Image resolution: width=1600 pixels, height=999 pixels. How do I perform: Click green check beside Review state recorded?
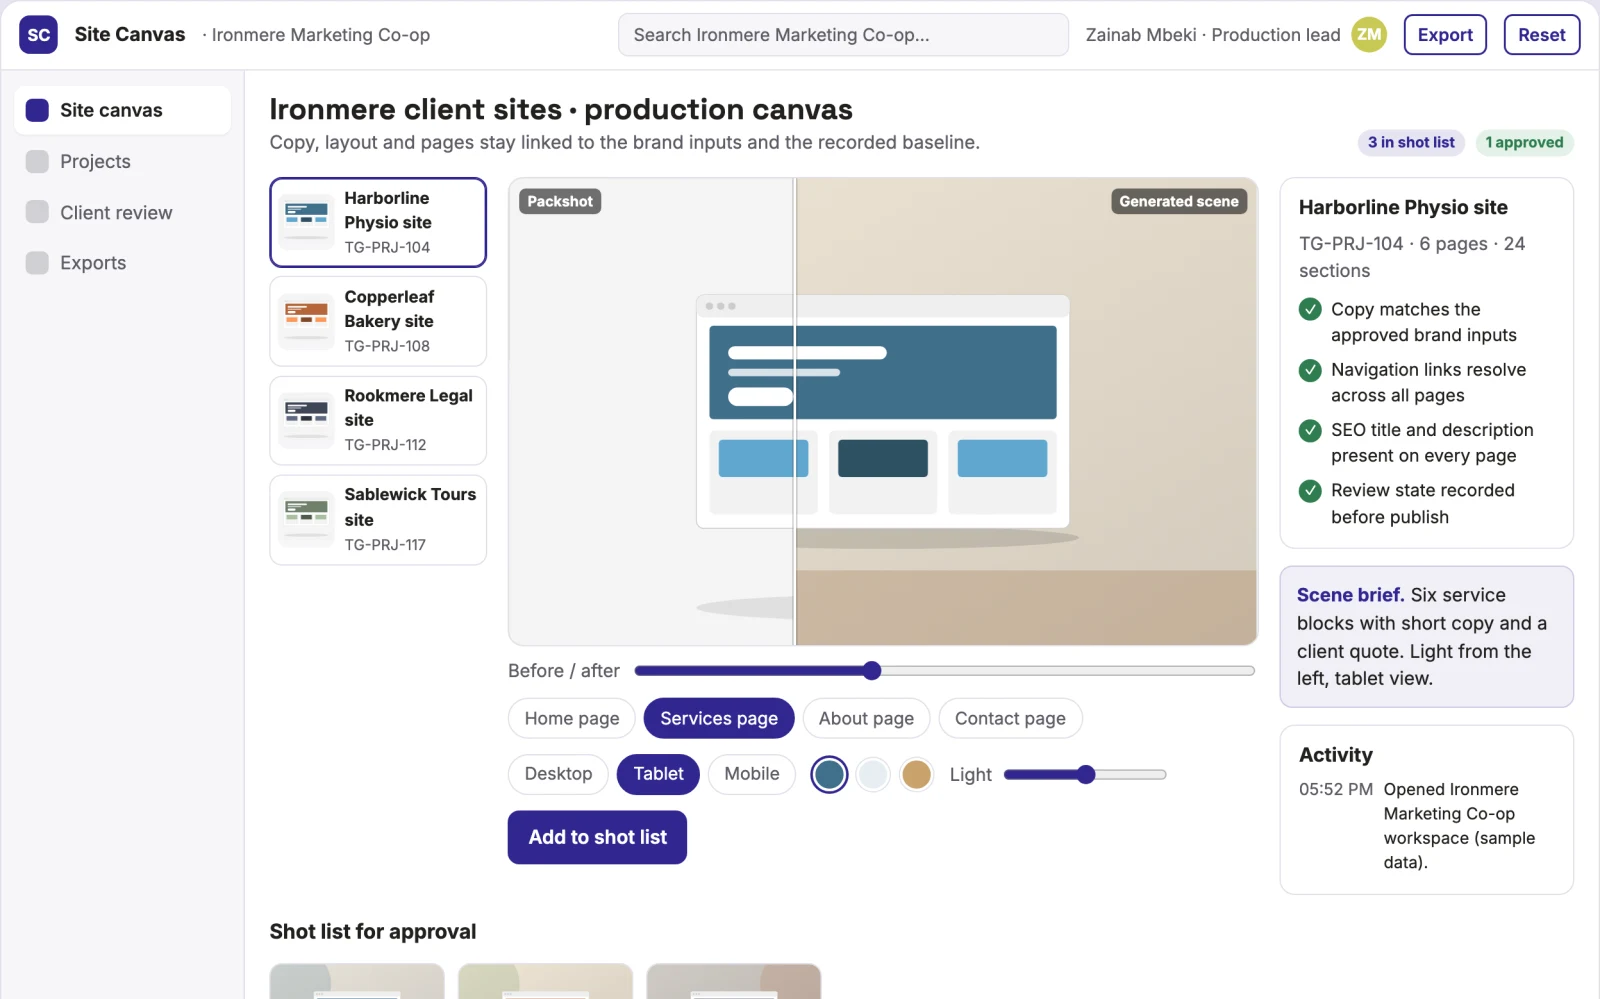coord(1310,491)
